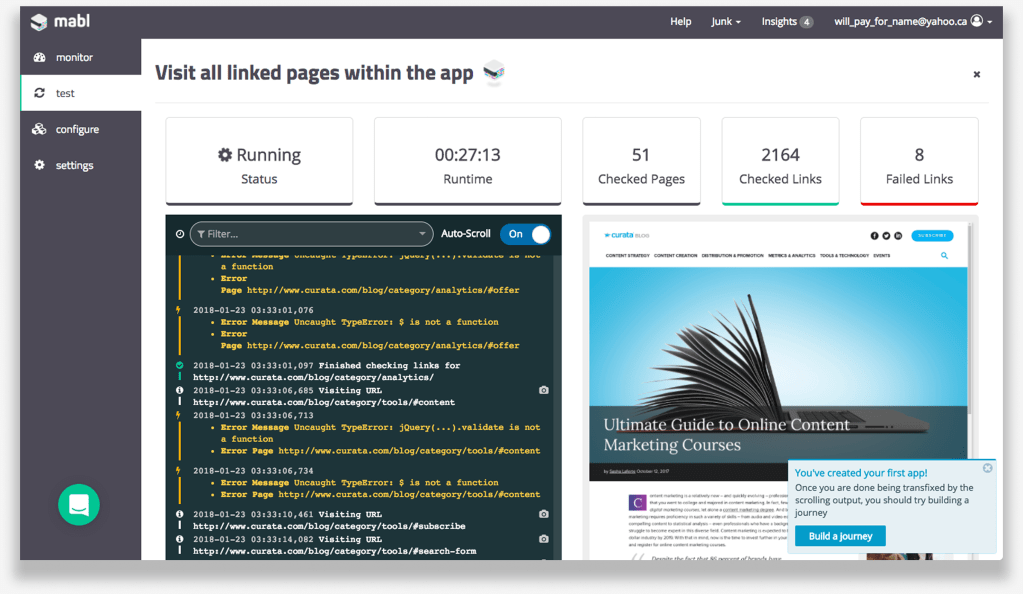Click the configure icon in the sidebar
This screenshot has height=594, width=1023.
[x=39, y=129]
